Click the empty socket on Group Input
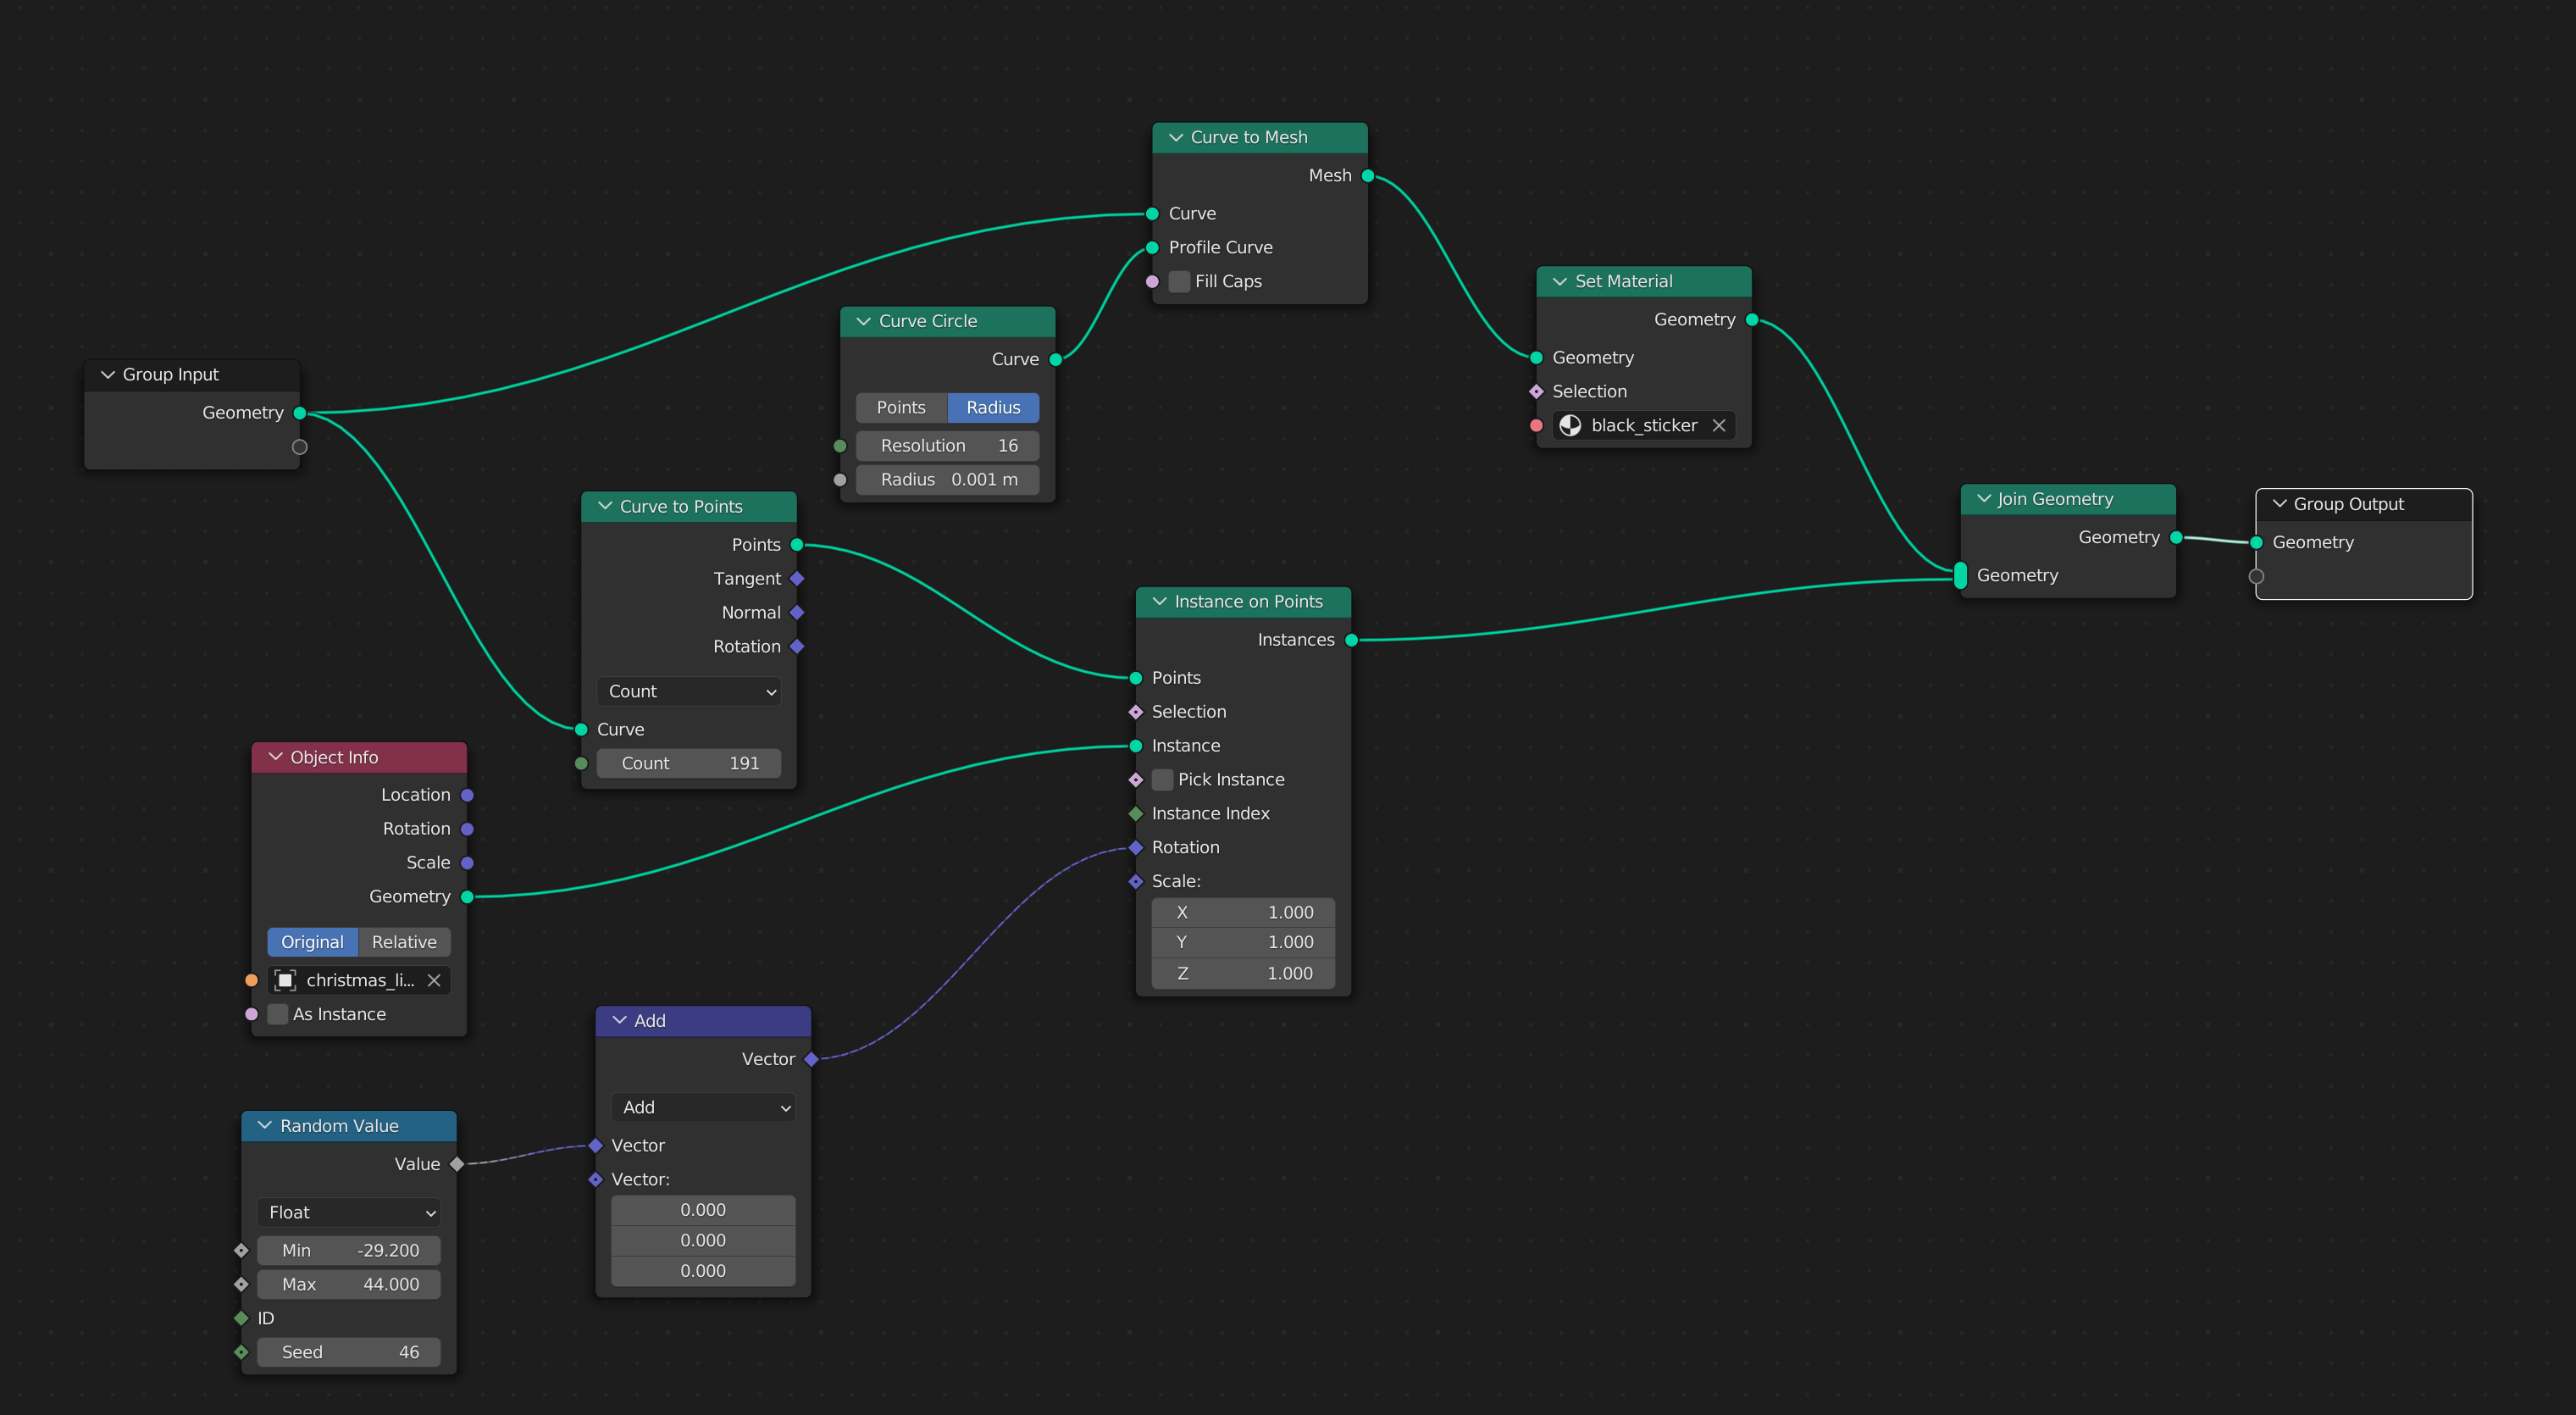2576x1415 pixels. pos(299,447)
